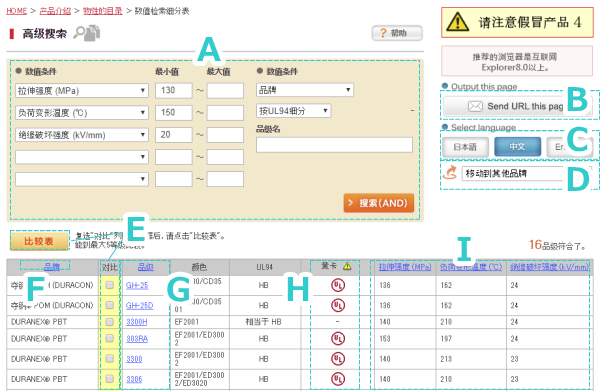Screen dimensions: 600x391
Task: Sort by 拉伸强度 (MPa) column header
Action: point(405,267)
